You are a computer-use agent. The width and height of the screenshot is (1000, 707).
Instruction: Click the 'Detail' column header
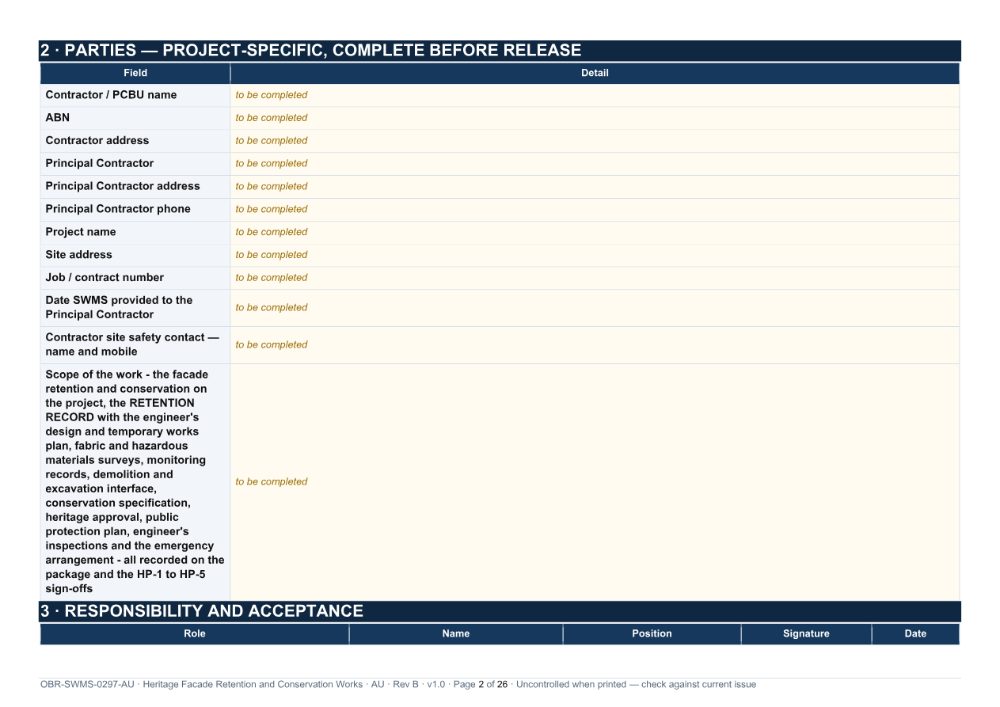(594, 73)
